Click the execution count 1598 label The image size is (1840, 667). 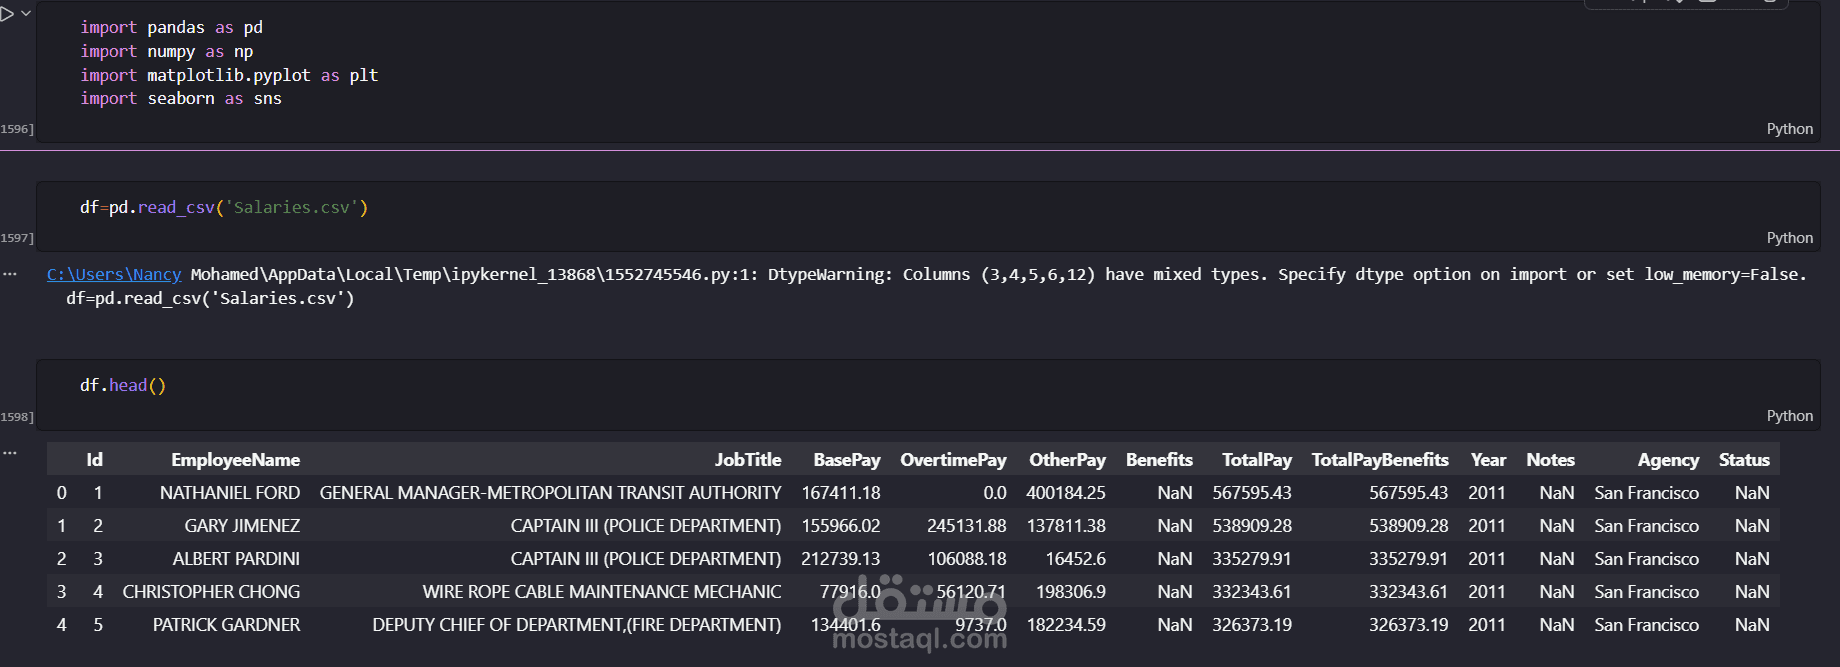[17, 417]
